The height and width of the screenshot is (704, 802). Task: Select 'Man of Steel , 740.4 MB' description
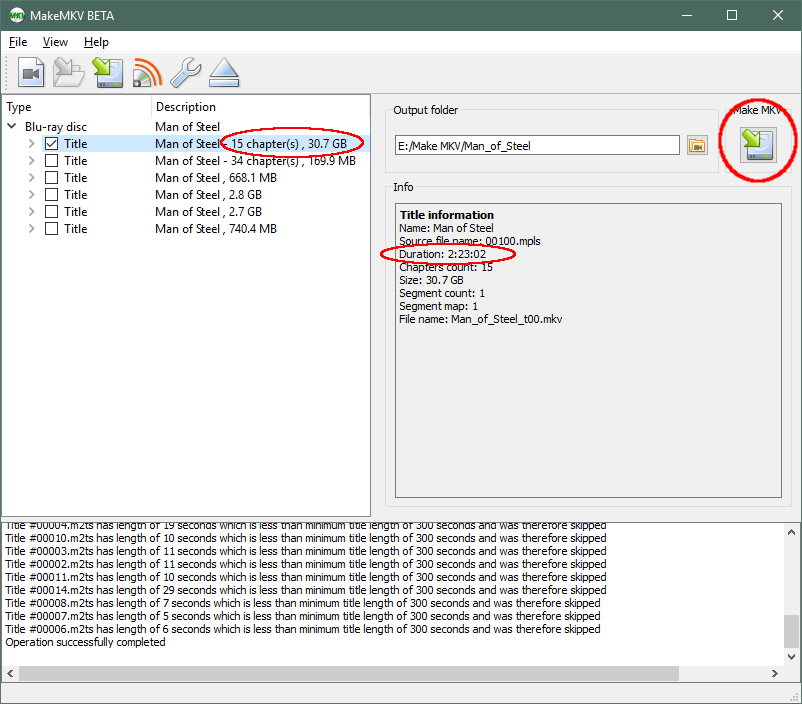tap(216, 229)
